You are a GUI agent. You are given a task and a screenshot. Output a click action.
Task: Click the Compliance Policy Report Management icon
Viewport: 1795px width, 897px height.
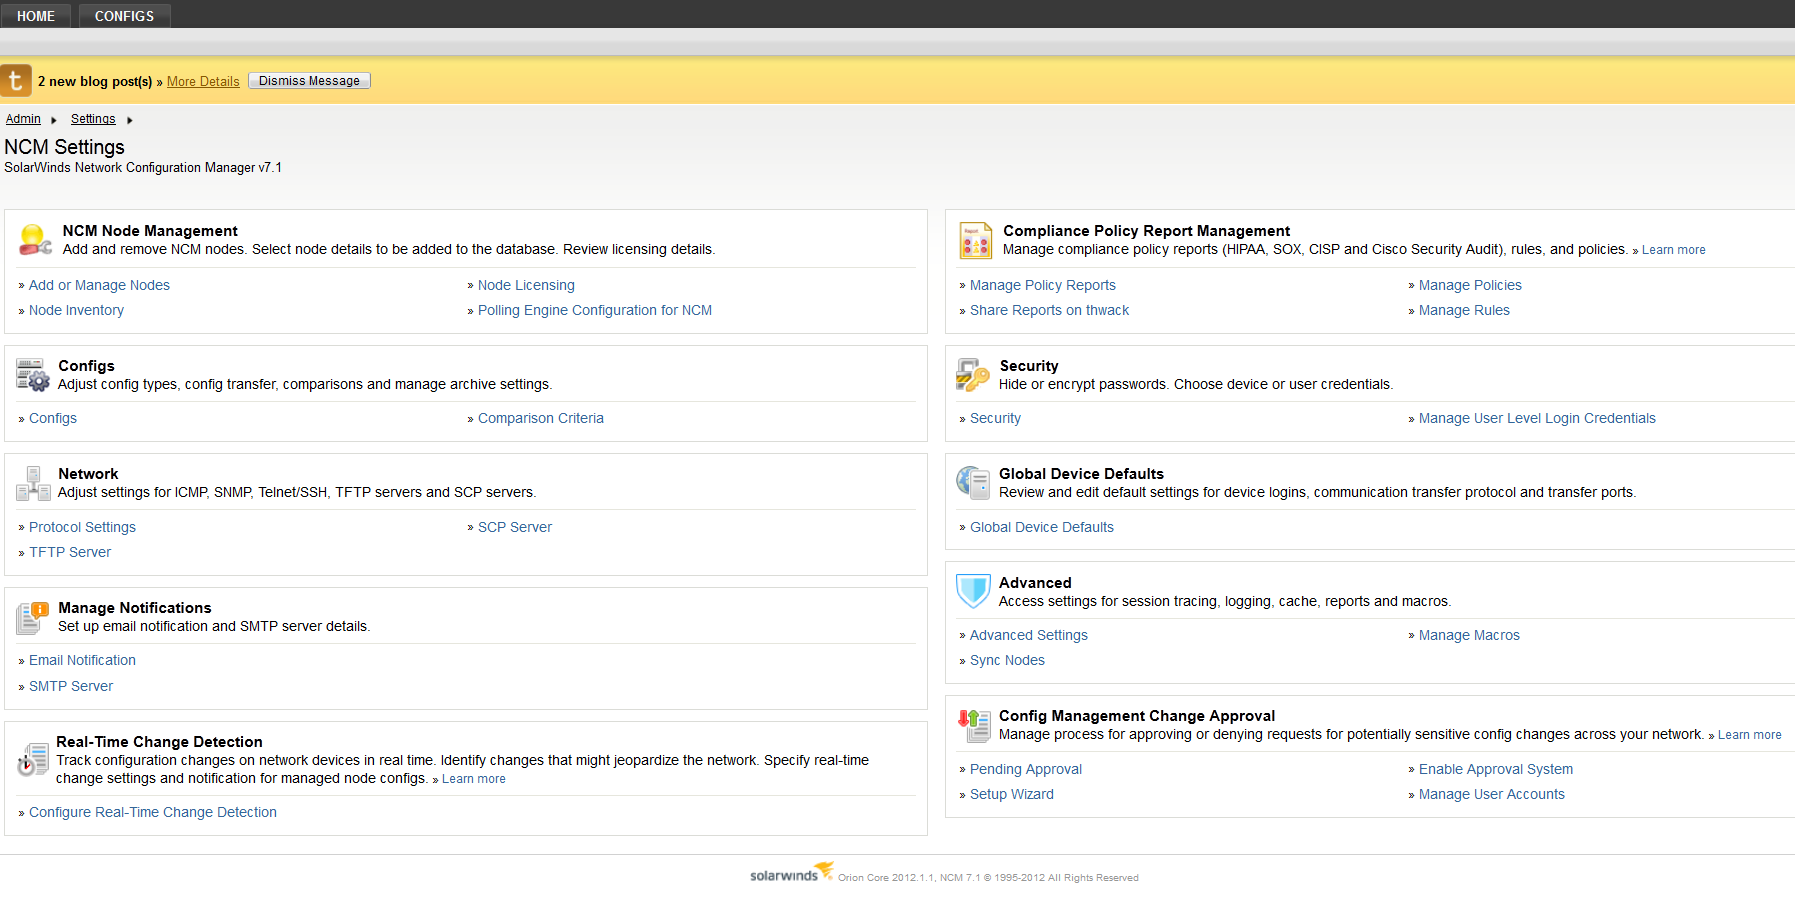[976, 240]
